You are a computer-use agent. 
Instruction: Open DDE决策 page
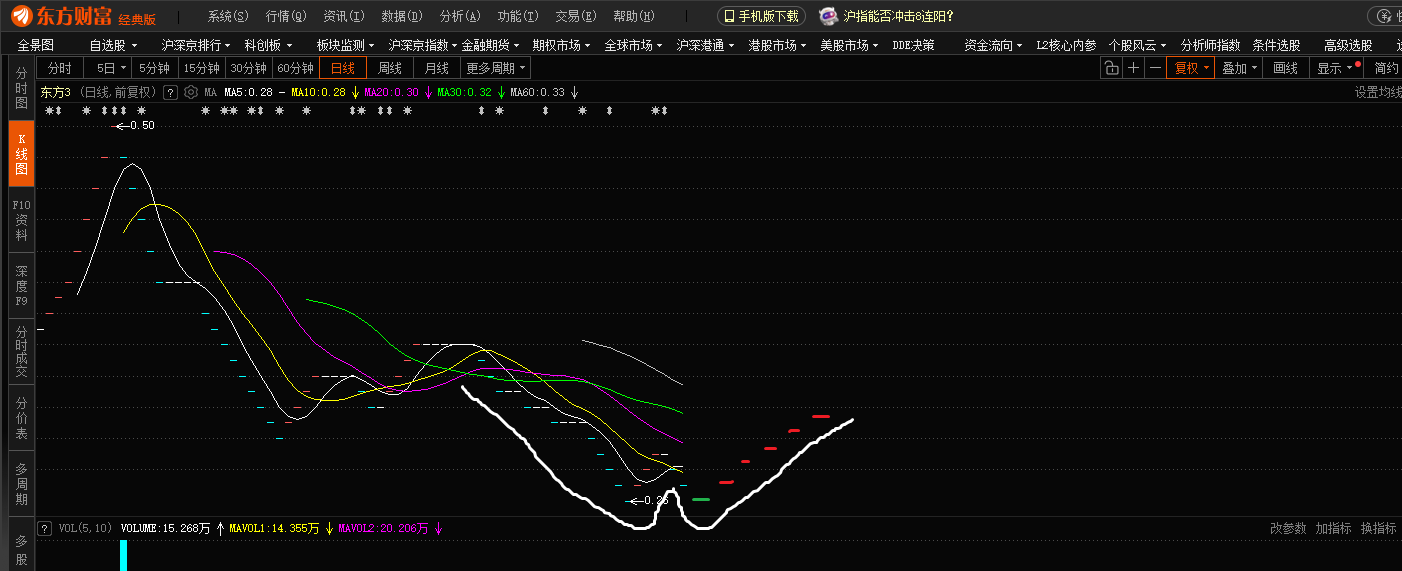point(914,45)
